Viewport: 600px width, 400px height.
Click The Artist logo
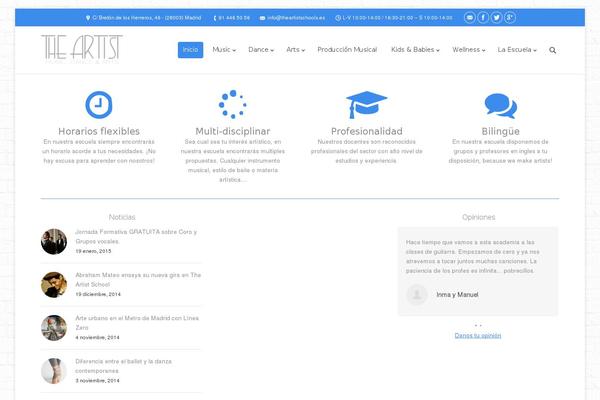point(82,49)
